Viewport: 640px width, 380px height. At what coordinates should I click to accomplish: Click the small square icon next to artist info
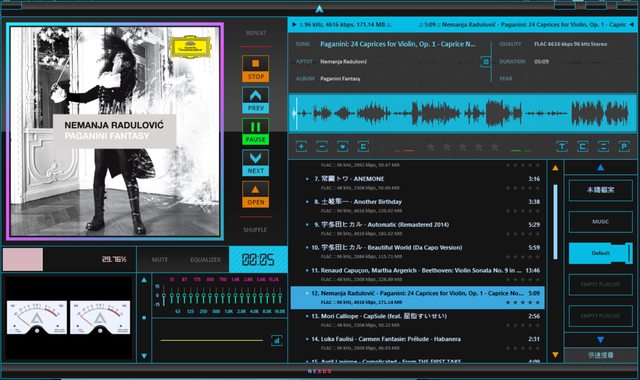(x=486, y=62)
